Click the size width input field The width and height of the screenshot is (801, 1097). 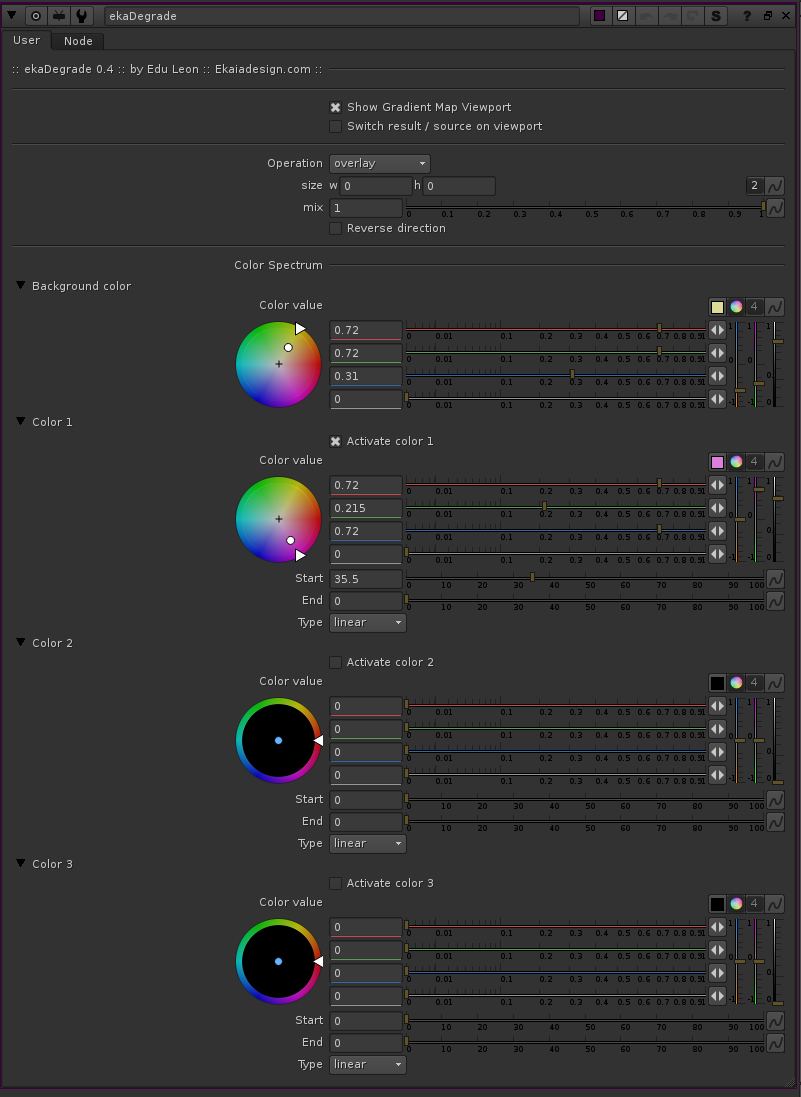click(376, 185)
